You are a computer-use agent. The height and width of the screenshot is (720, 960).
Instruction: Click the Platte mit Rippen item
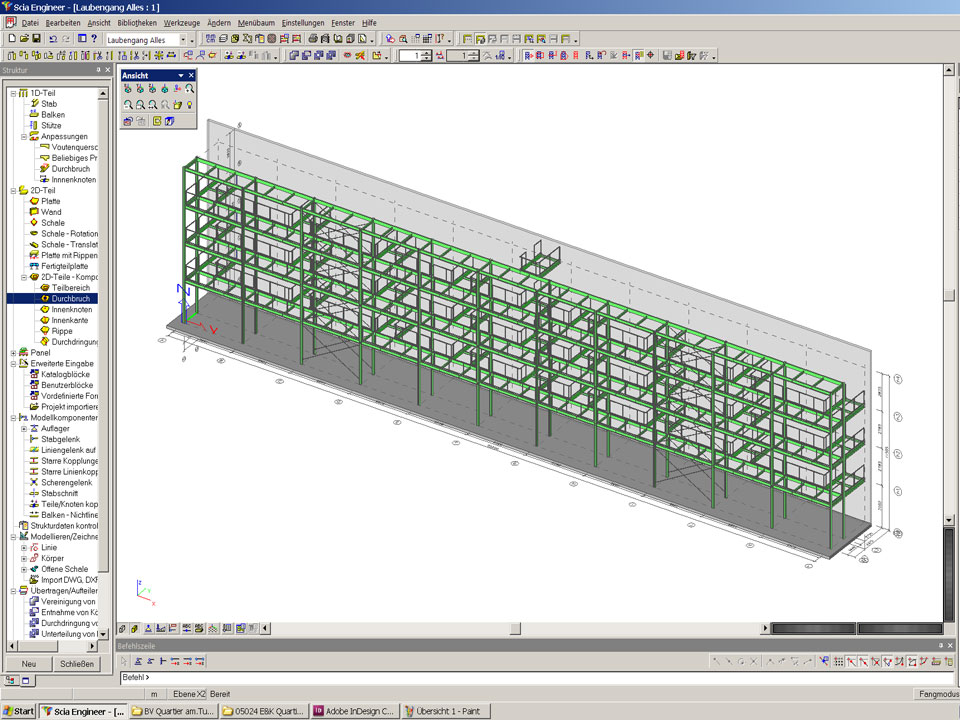pos(69,255)
